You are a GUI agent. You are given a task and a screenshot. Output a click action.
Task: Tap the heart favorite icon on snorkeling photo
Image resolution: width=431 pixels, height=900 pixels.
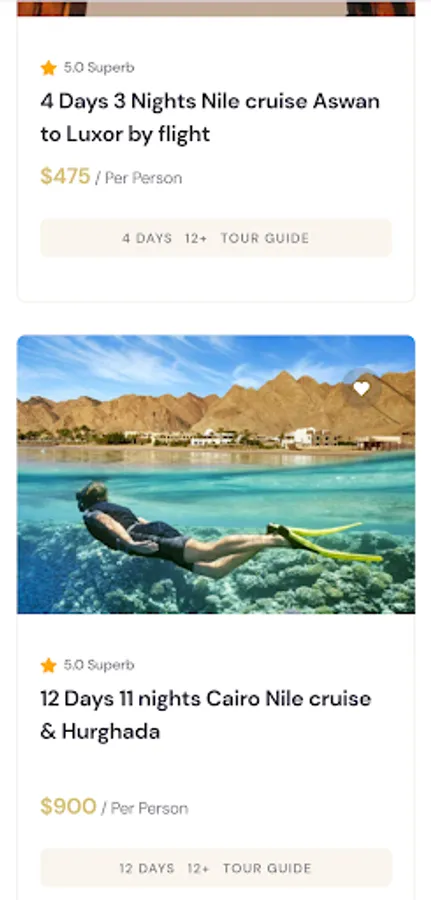tap(361, 389)
